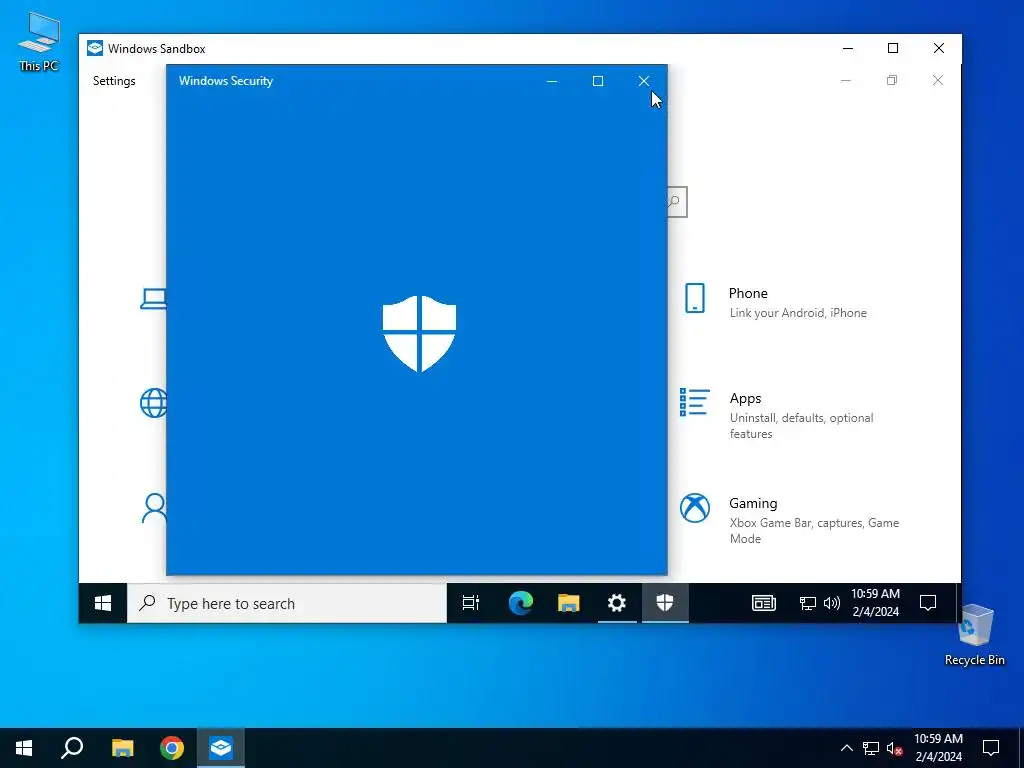The height and width of the screenshot is (768, 1024).
Task: Open the Recycle Bin desktop icon
Action: [x=974, y=634]
